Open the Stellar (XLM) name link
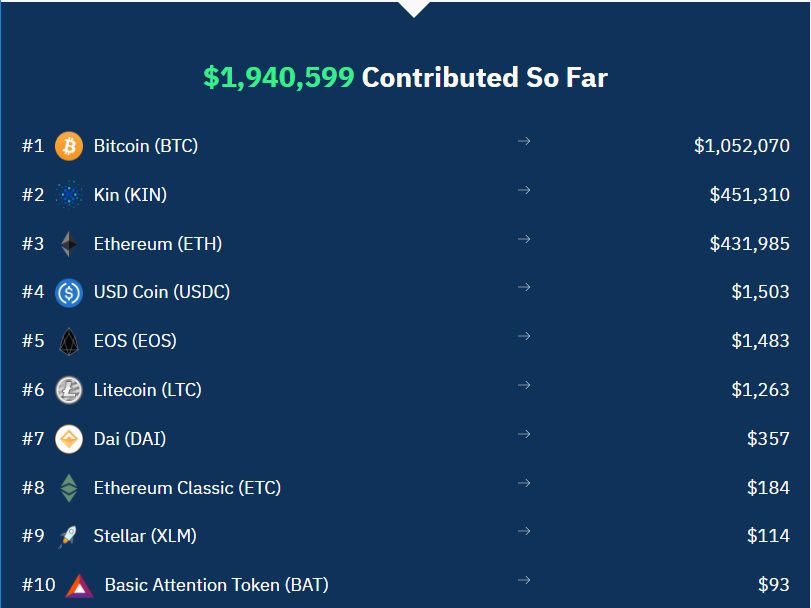The height and width of the screenshot is (608, 811). [x=145, y=536]
